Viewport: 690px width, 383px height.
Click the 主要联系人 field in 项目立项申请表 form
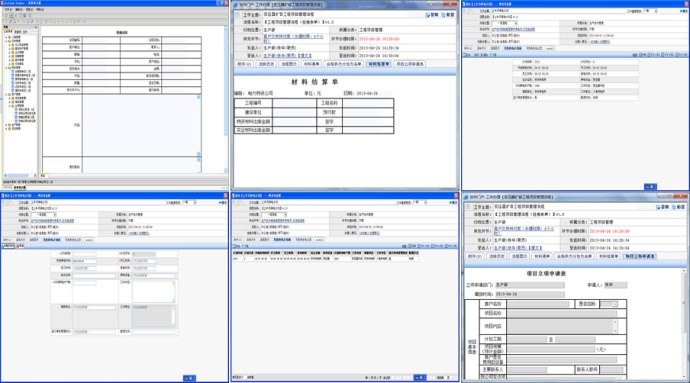coord(527,370)
